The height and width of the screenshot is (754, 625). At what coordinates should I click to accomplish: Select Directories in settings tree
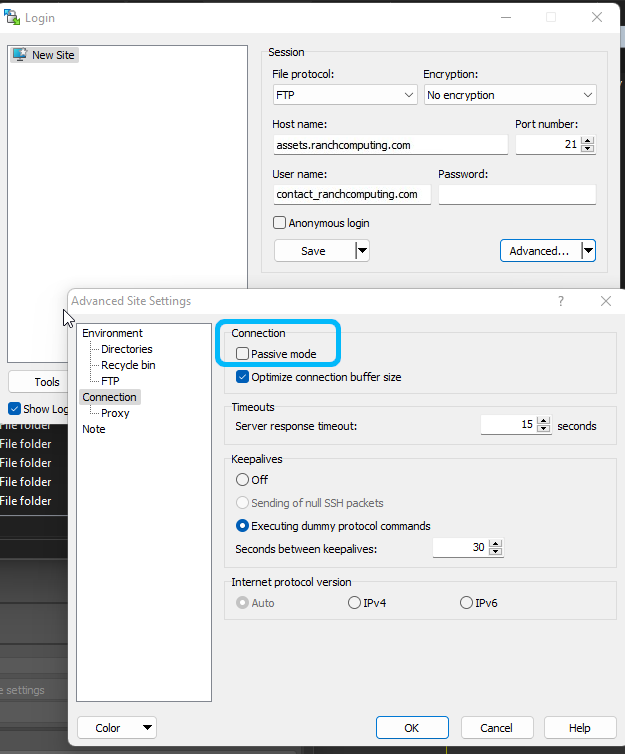pos(127,349)
